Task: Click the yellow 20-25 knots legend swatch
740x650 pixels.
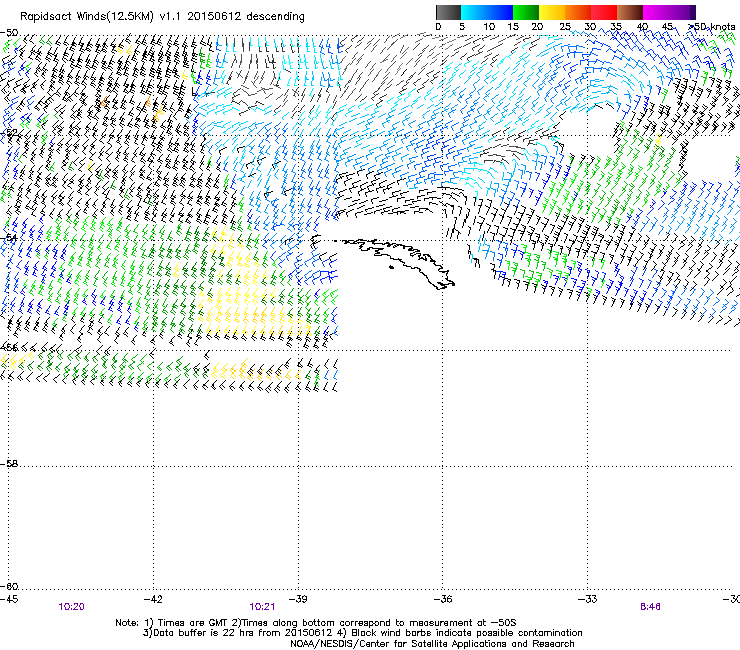Action: click(x=552, y=12)
